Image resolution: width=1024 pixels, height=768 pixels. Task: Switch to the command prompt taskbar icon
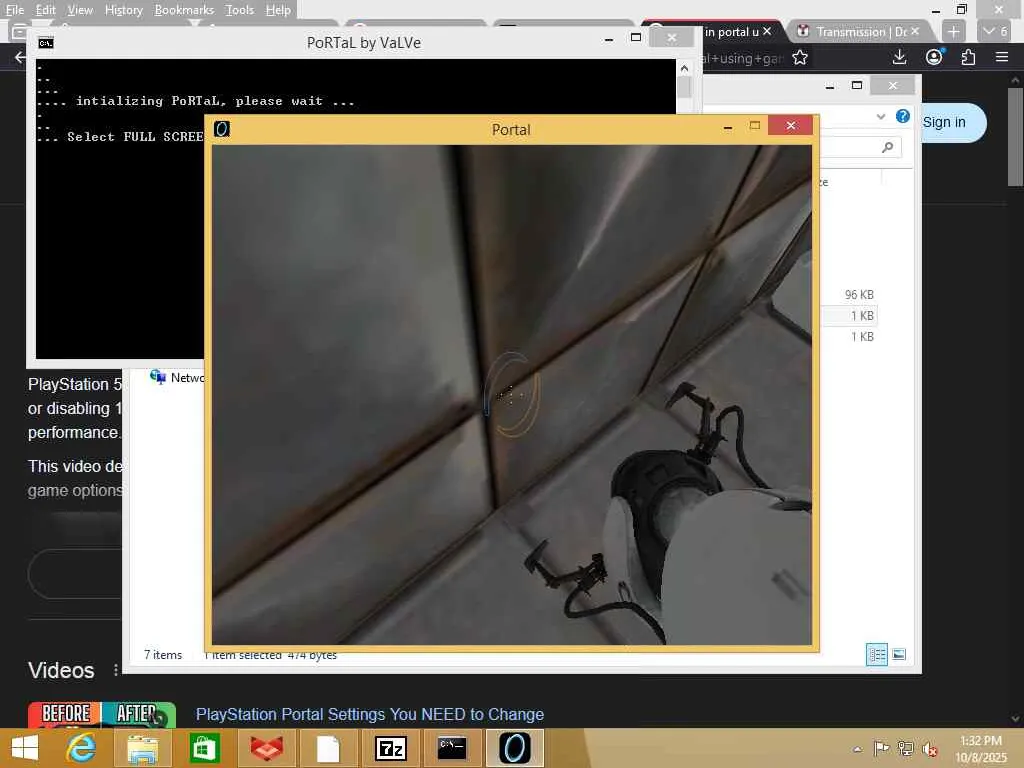(452, 748)
